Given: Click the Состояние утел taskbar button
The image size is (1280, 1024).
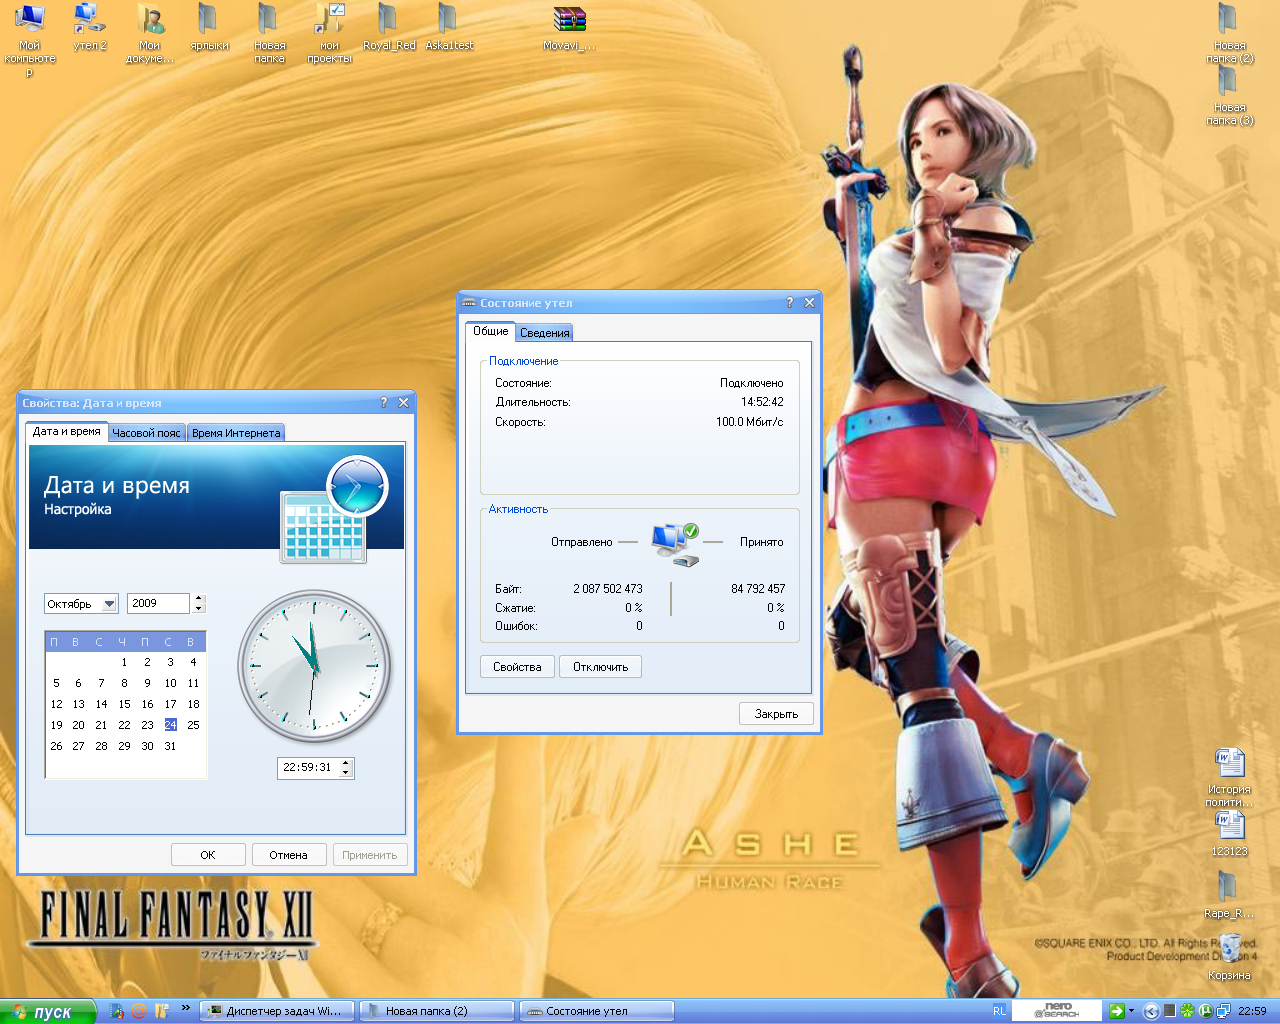Looking at the screenshot, I should (596, 1011).
